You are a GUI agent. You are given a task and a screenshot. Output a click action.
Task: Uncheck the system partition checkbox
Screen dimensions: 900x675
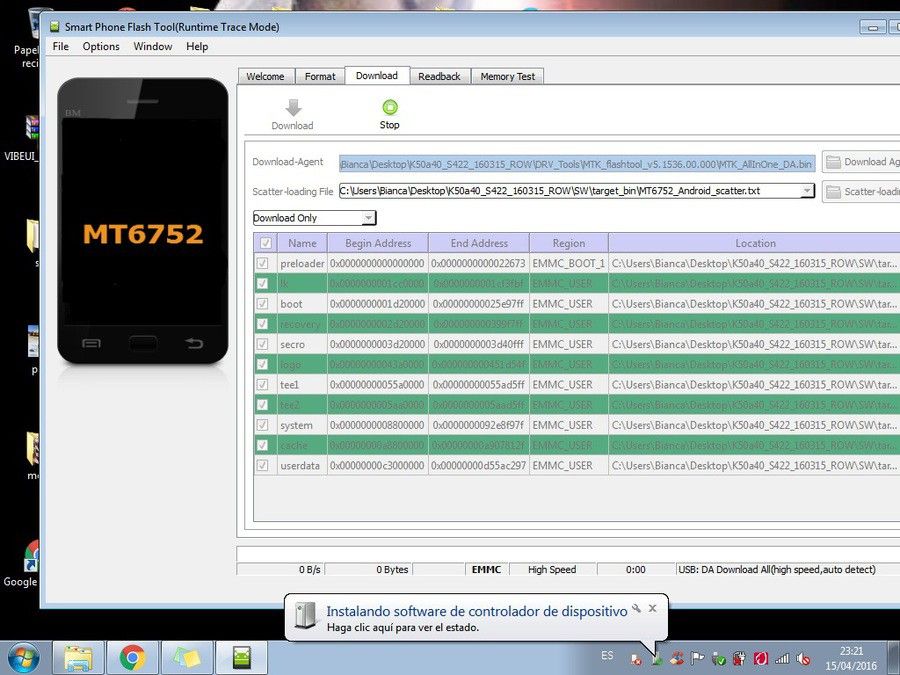point(262,425)
